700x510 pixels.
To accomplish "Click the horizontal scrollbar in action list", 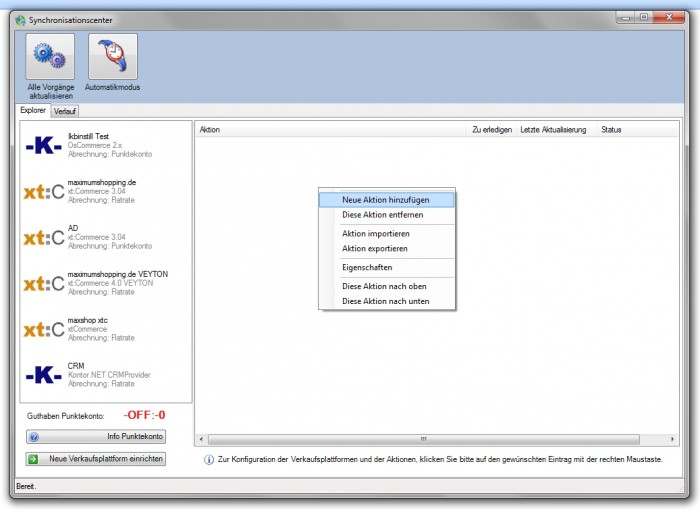I will tap(422, 439).
